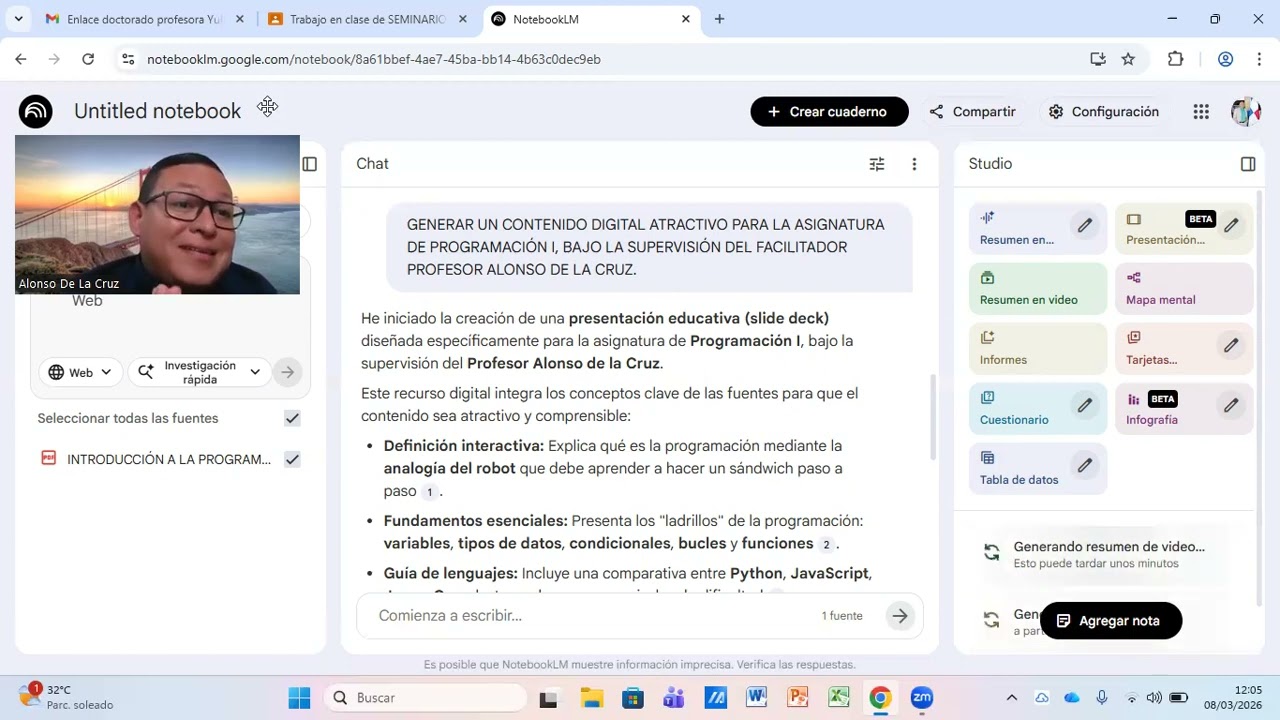Open Excel from the taskbar

838,698
